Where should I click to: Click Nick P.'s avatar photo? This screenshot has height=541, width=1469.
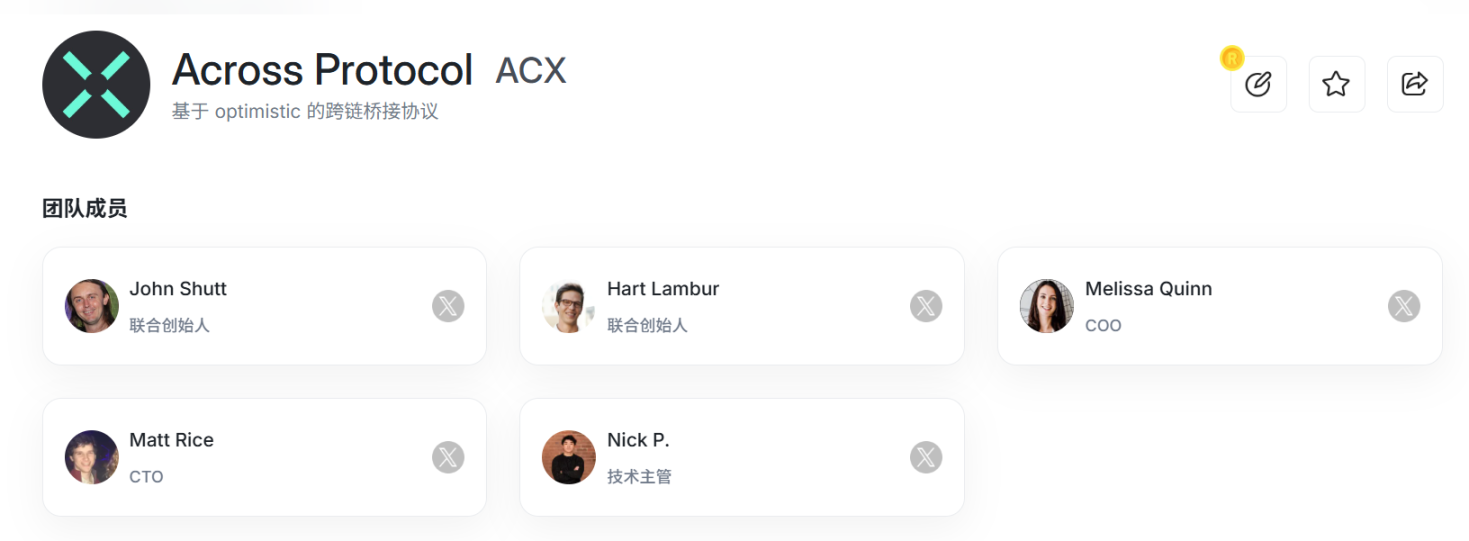coord(569,457)
